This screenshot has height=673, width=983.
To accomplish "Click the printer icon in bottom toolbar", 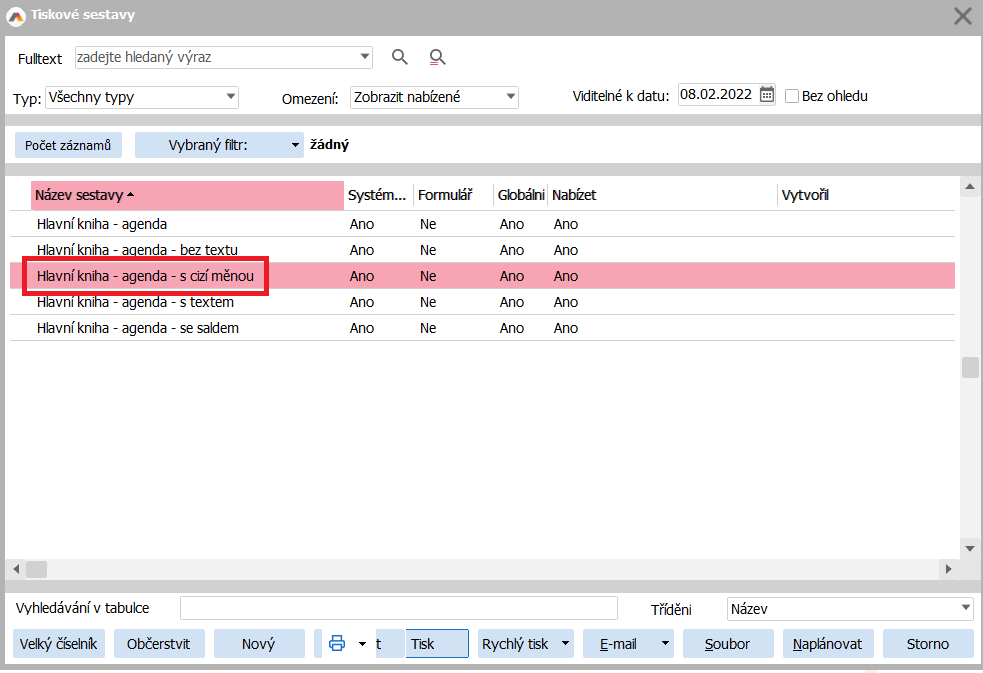I will click(x=337, y=643).
